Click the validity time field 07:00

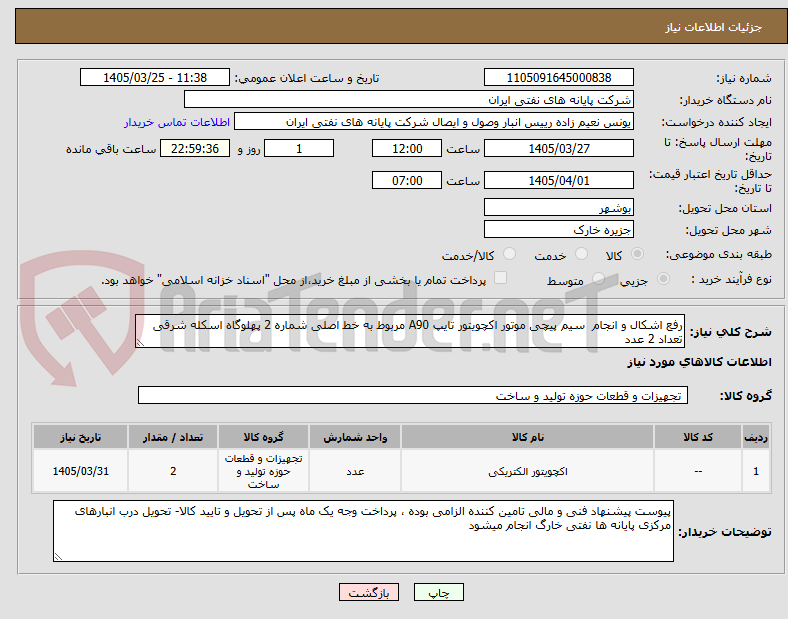coord(407,180)
